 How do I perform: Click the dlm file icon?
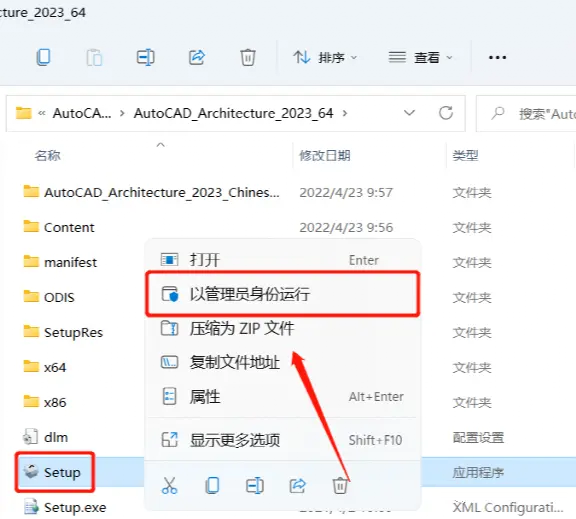30,436
